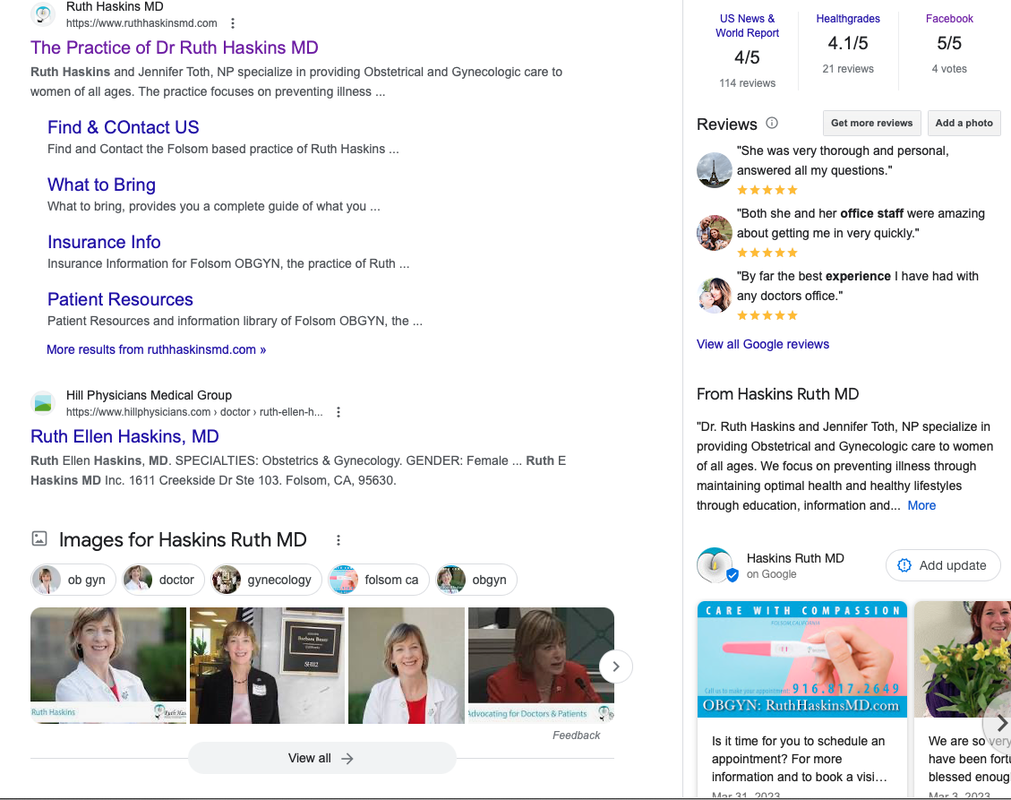Screen dimensions: 1011x800
Task: Advance the image carousel with the right chevron
Action: [616, 667]
